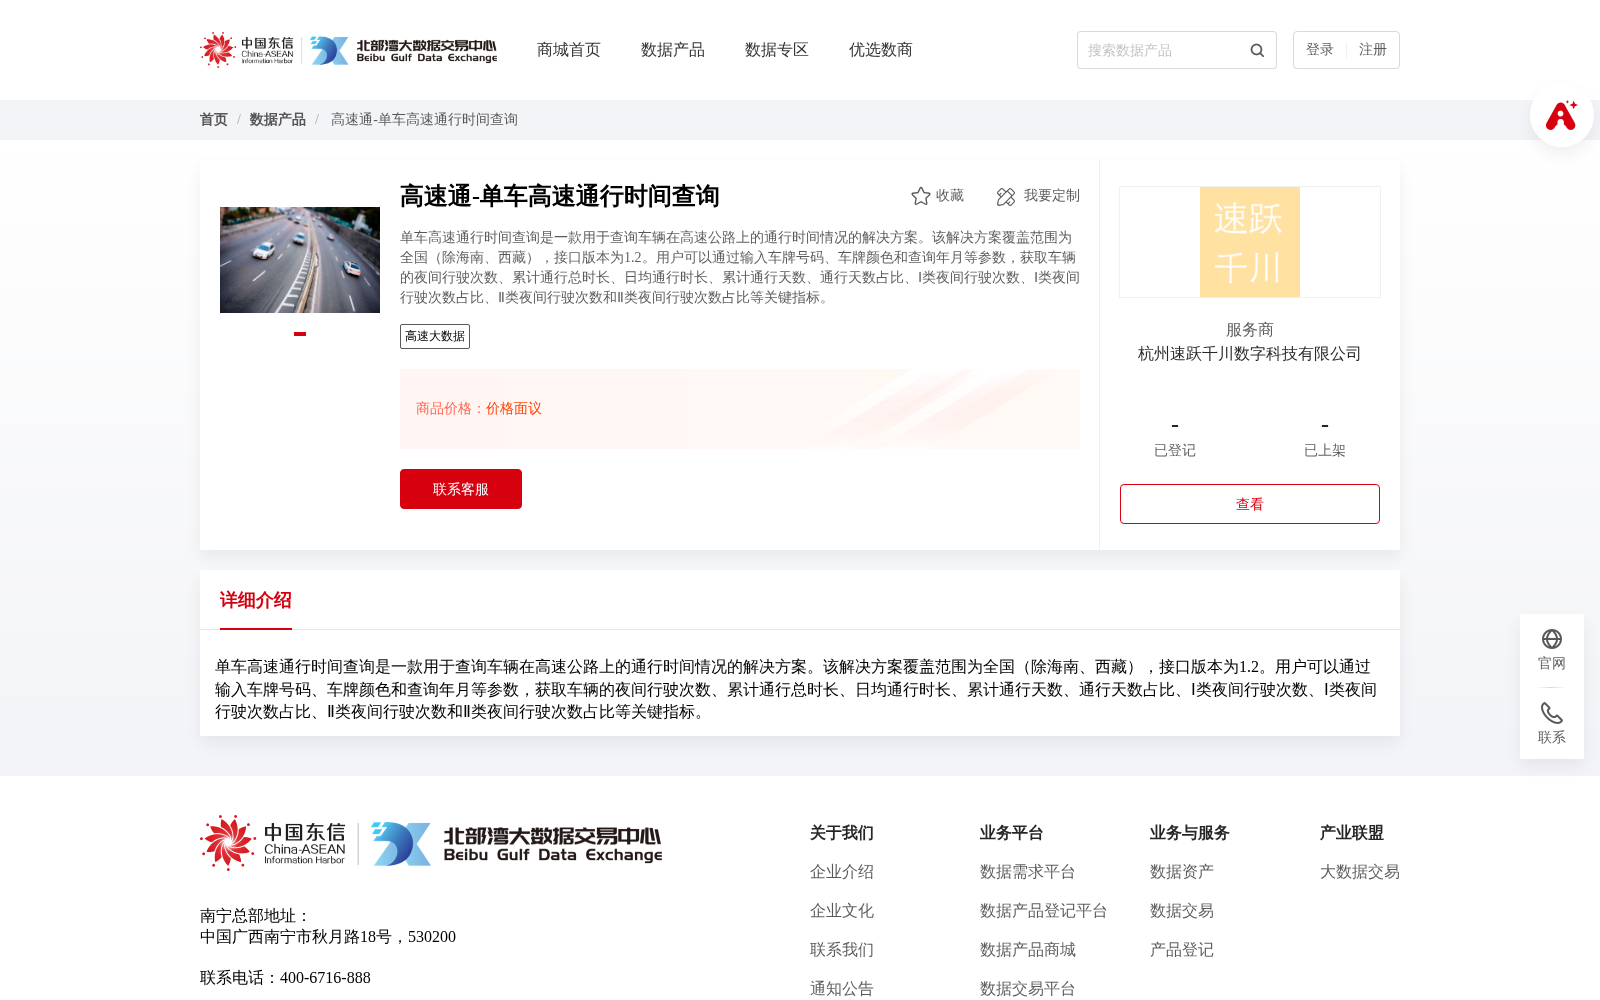Screen dimensions: 1600x1000
Task: Click the 查看 button for the service provider
Action: 1250,504
